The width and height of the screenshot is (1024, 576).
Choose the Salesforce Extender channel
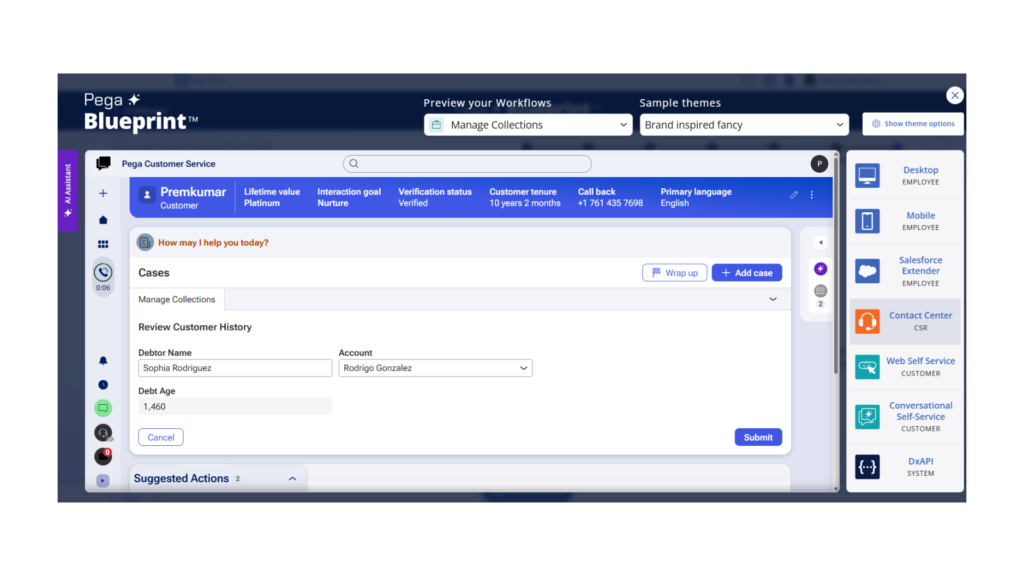click(x=905, y=271)
